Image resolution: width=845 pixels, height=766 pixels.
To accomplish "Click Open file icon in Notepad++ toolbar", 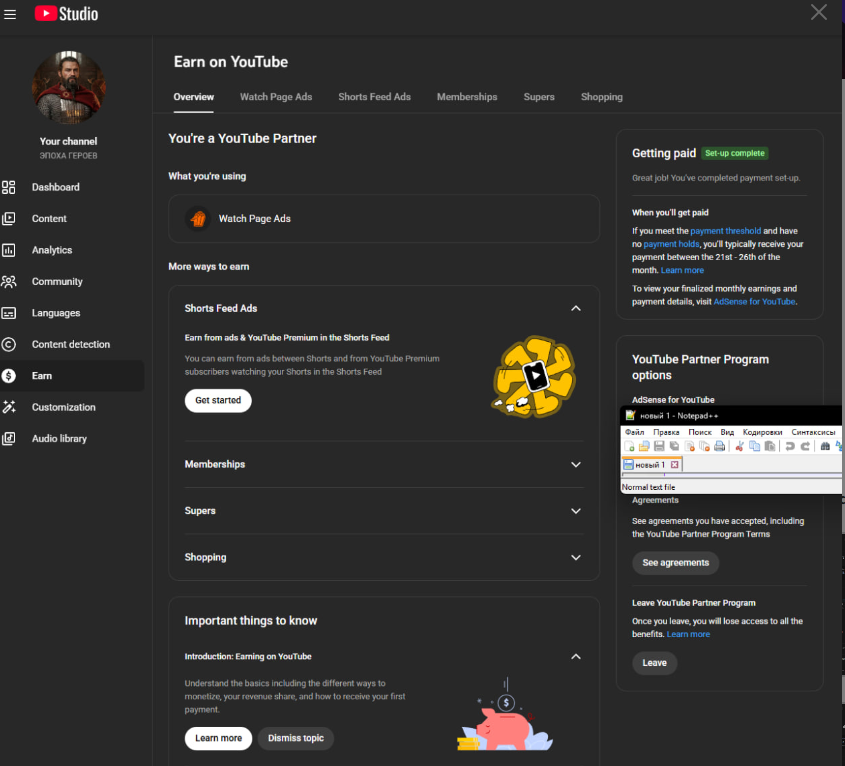I will pos(644,446).
